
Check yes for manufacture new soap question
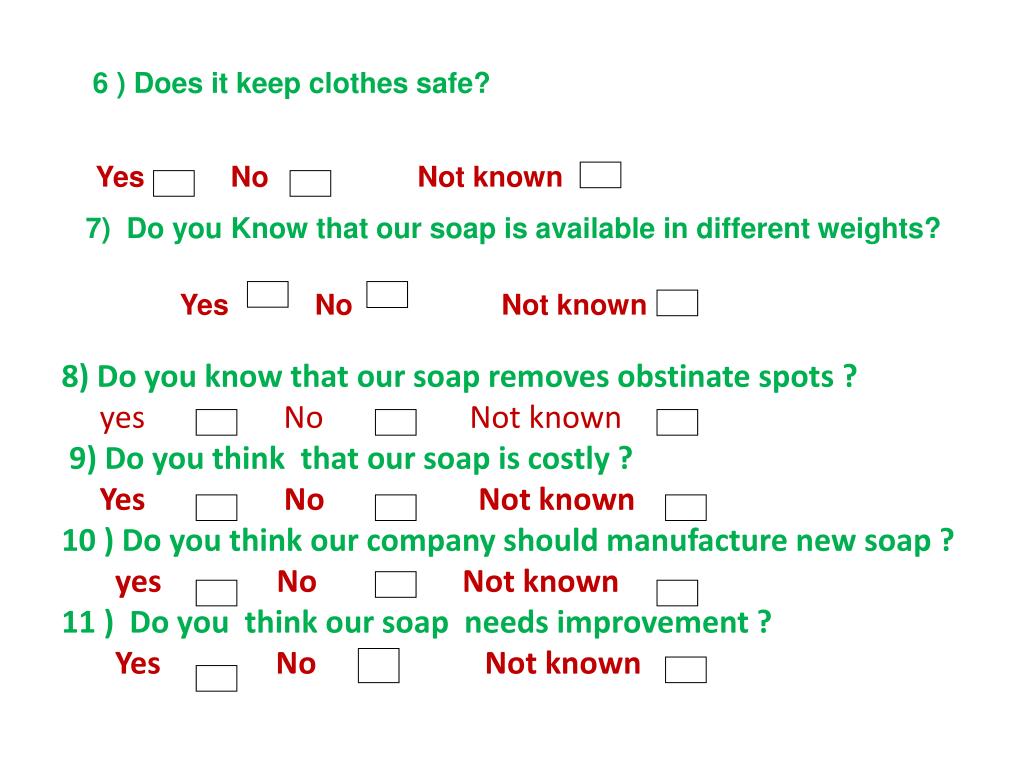coord(216,592)
